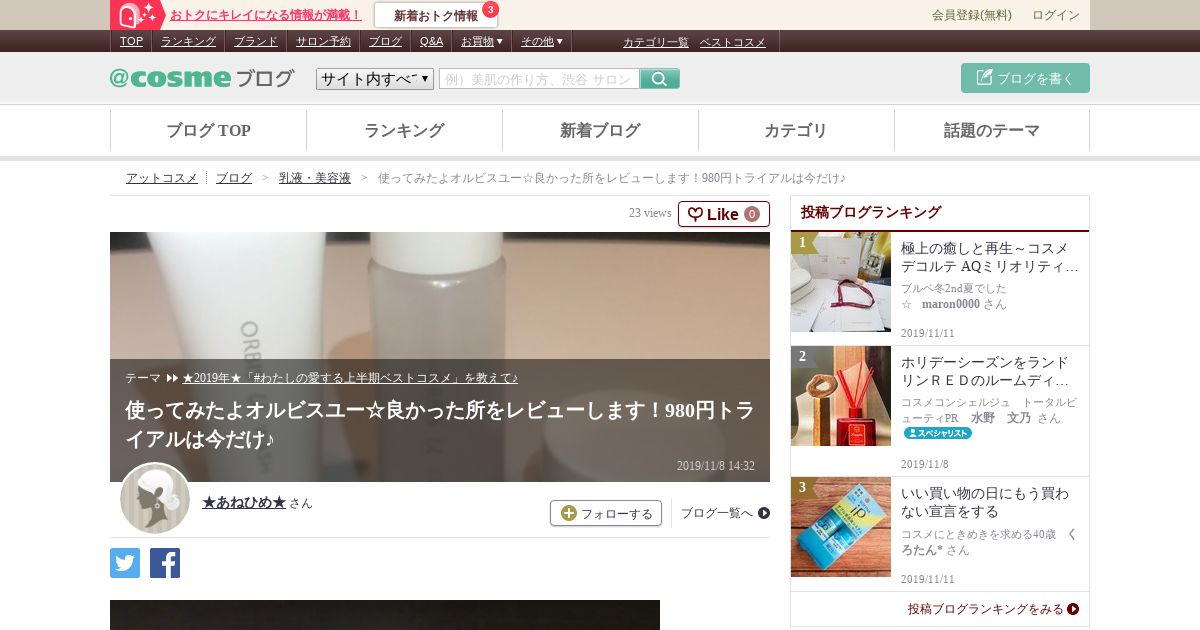Share post via Facebook icon
The height and width of the screenshot is (630, 1200).
[x=165, y=563]
